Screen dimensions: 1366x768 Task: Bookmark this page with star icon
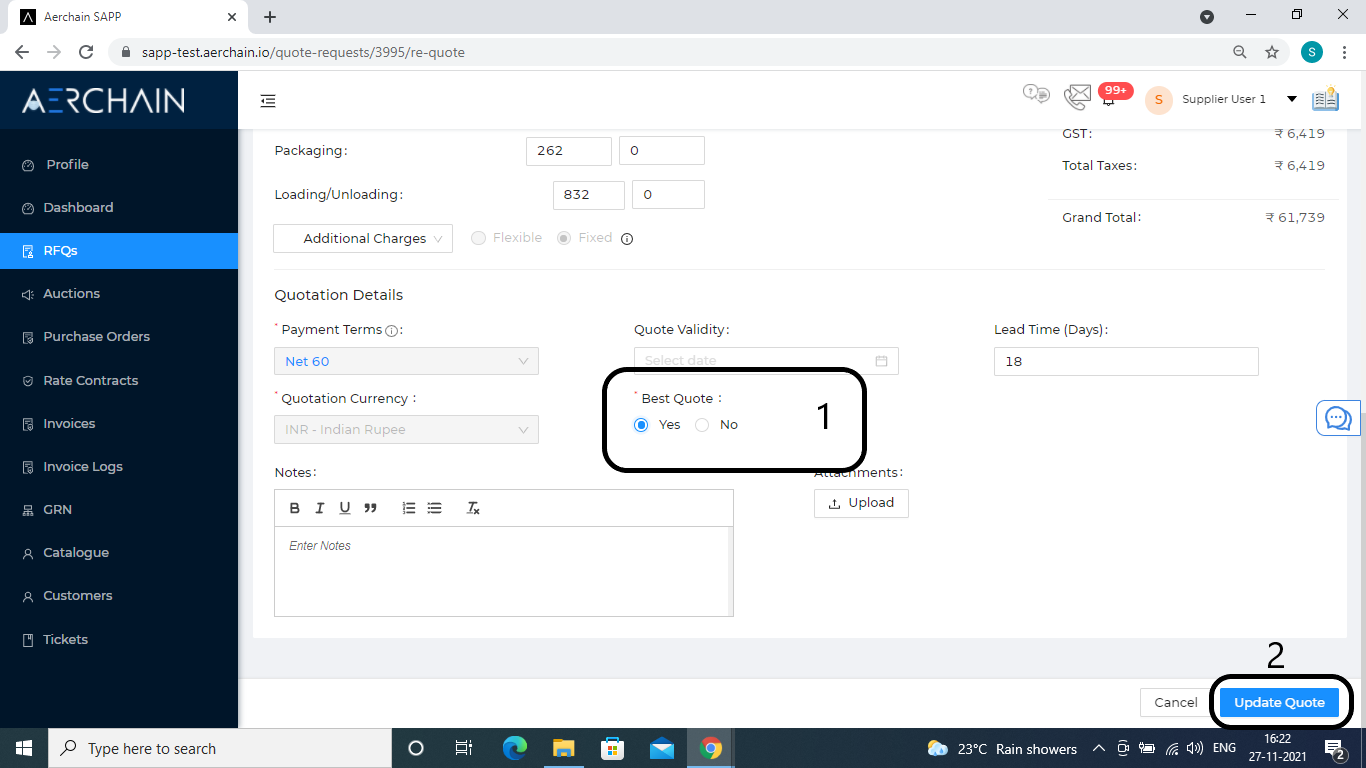click(1272, 52)
